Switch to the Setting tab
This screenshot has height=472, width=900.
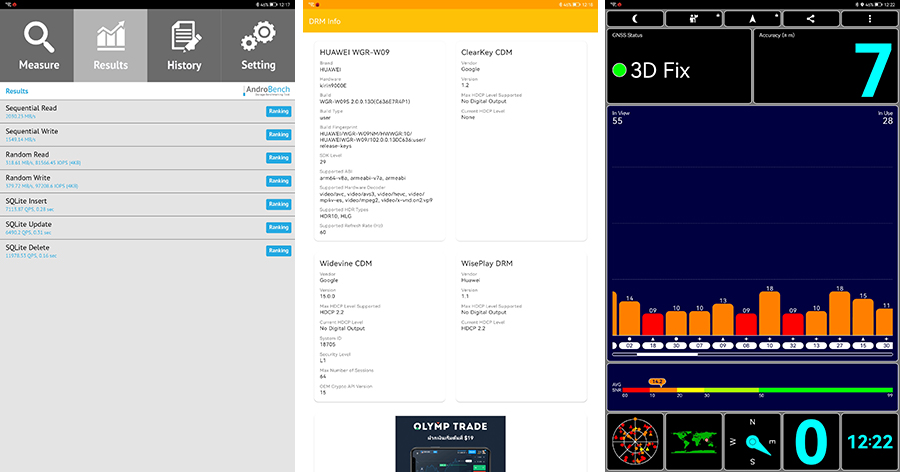tap(258, 45)
